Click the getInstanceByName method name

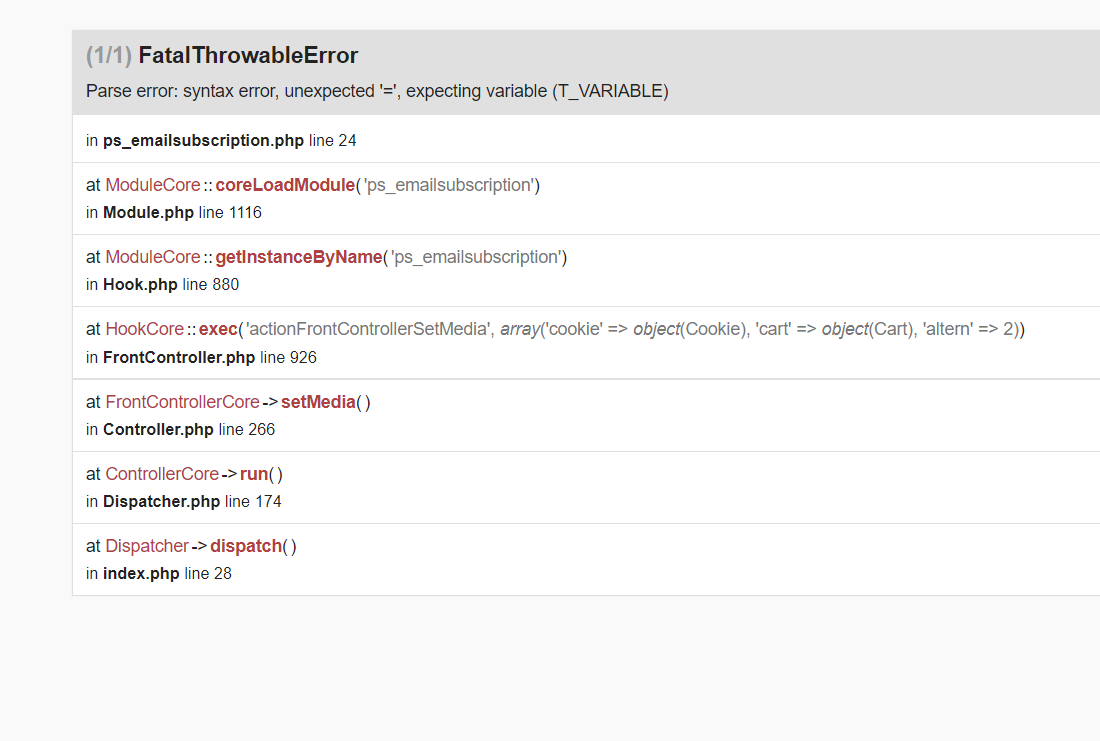(298, 258)
